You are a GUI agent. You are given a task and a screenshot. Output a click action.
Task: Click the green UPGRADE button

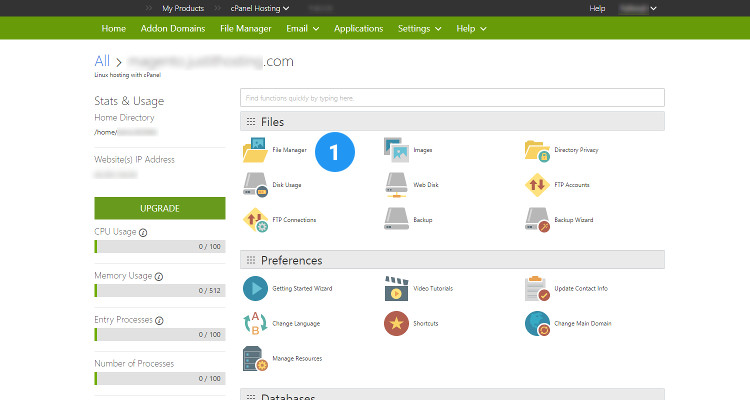pos(160,208)
